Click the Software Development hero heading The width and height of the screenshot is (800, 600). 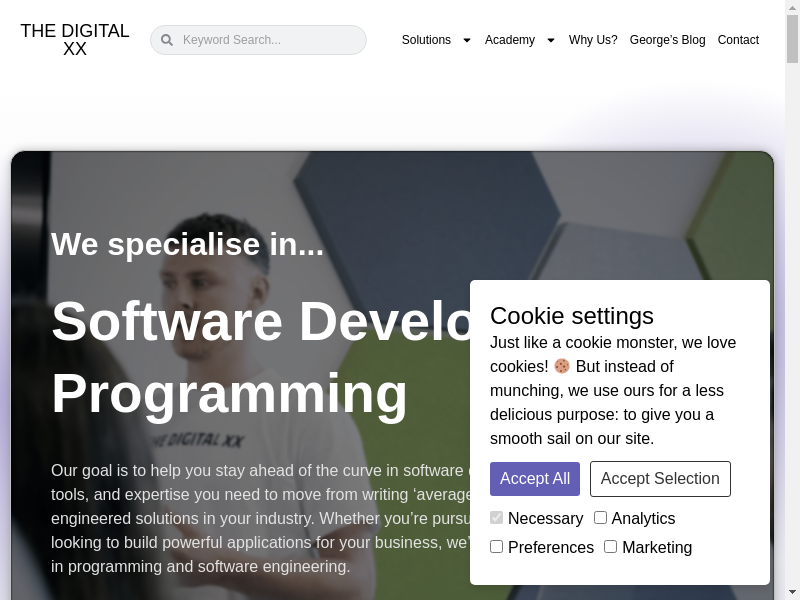click(260, 321)
